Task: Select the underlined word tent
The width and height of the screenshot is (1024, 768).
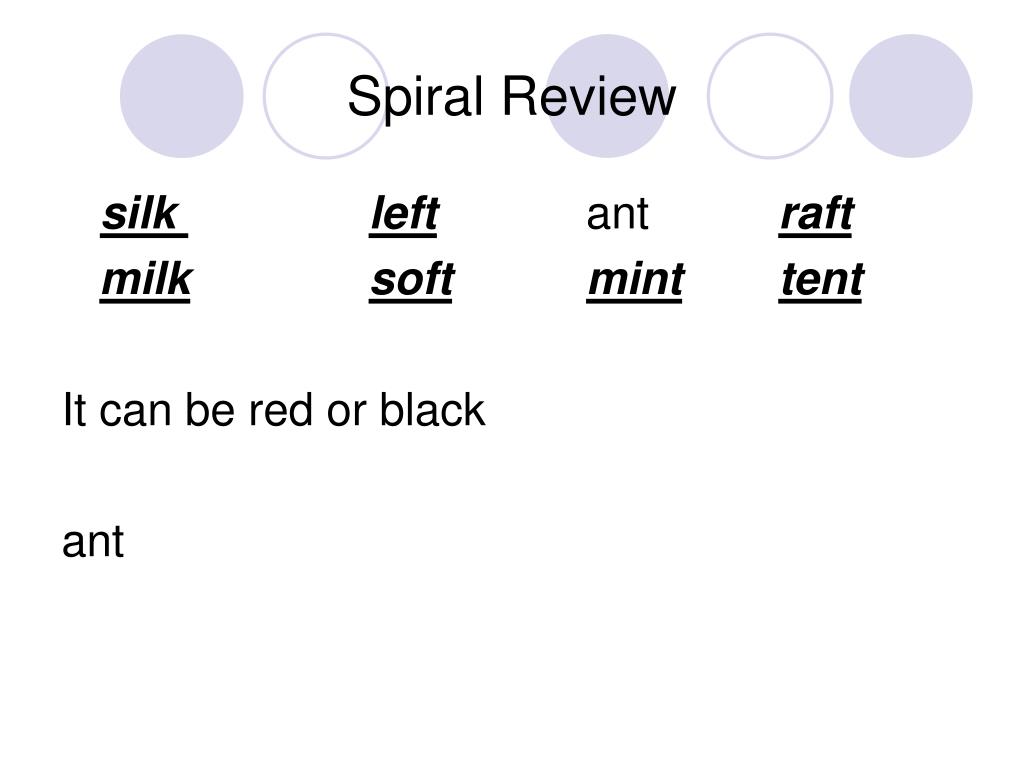Action: pos(822,280)
